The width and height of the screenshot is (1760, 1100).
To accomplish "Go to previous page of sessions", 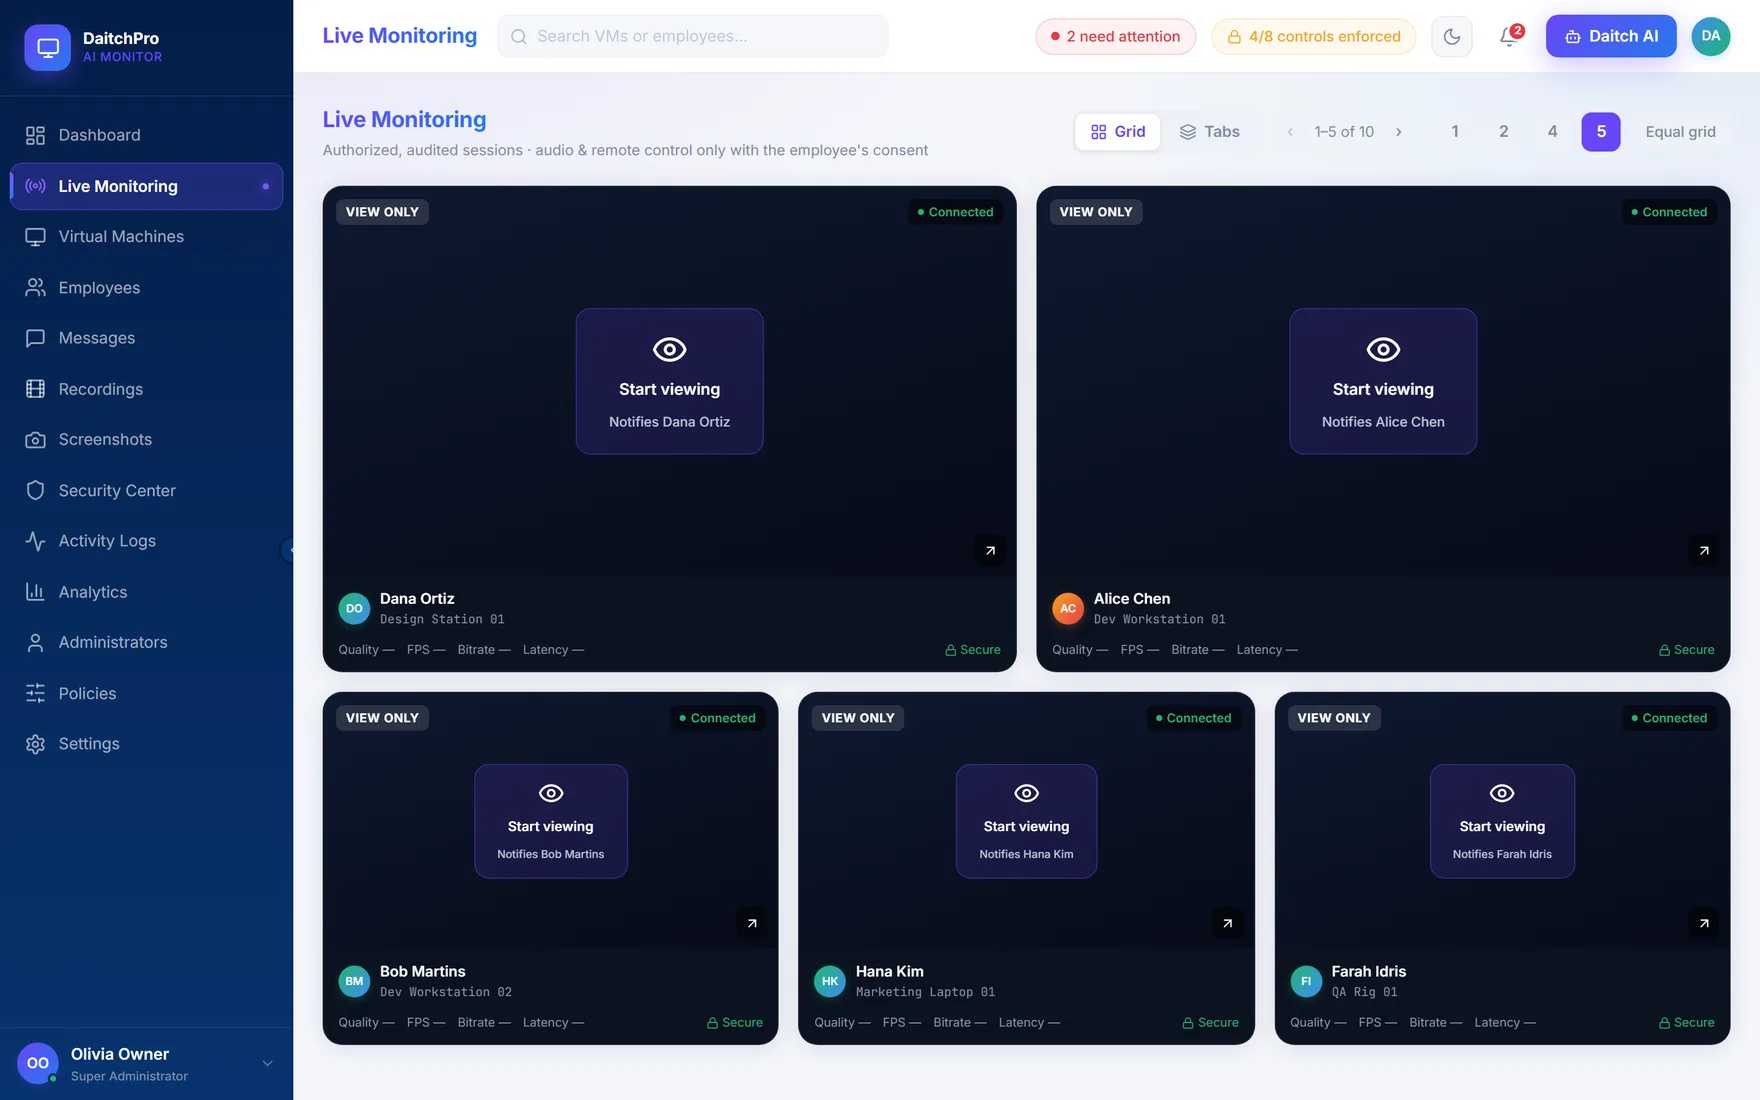I will [x=1290, y=132].
